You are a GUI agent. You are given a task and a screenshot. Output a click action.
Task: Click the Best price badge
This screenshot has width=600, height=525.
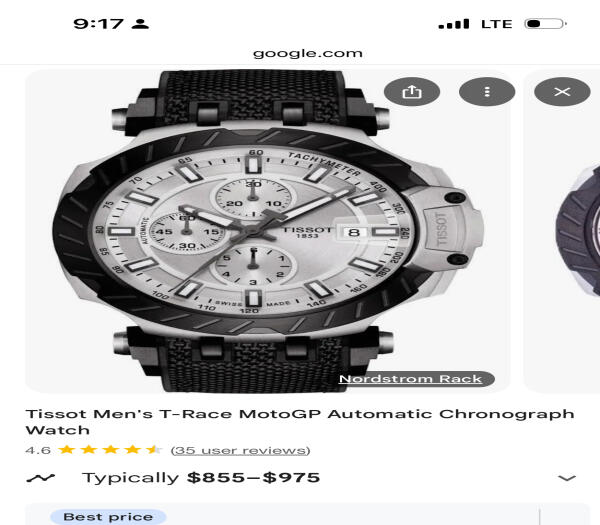point(108,517)
